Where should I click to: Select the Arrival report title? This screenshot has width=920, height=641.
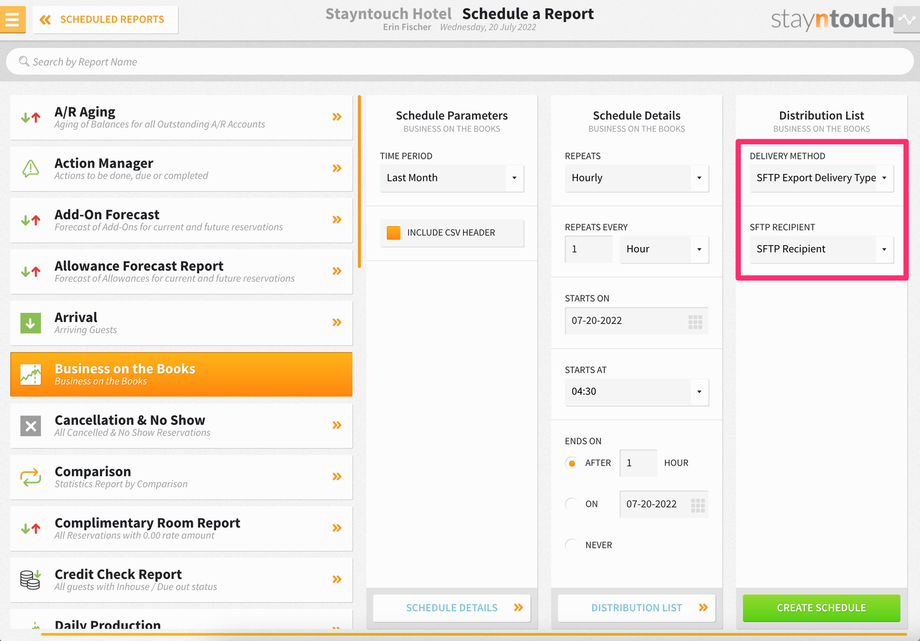click(76, 317)
